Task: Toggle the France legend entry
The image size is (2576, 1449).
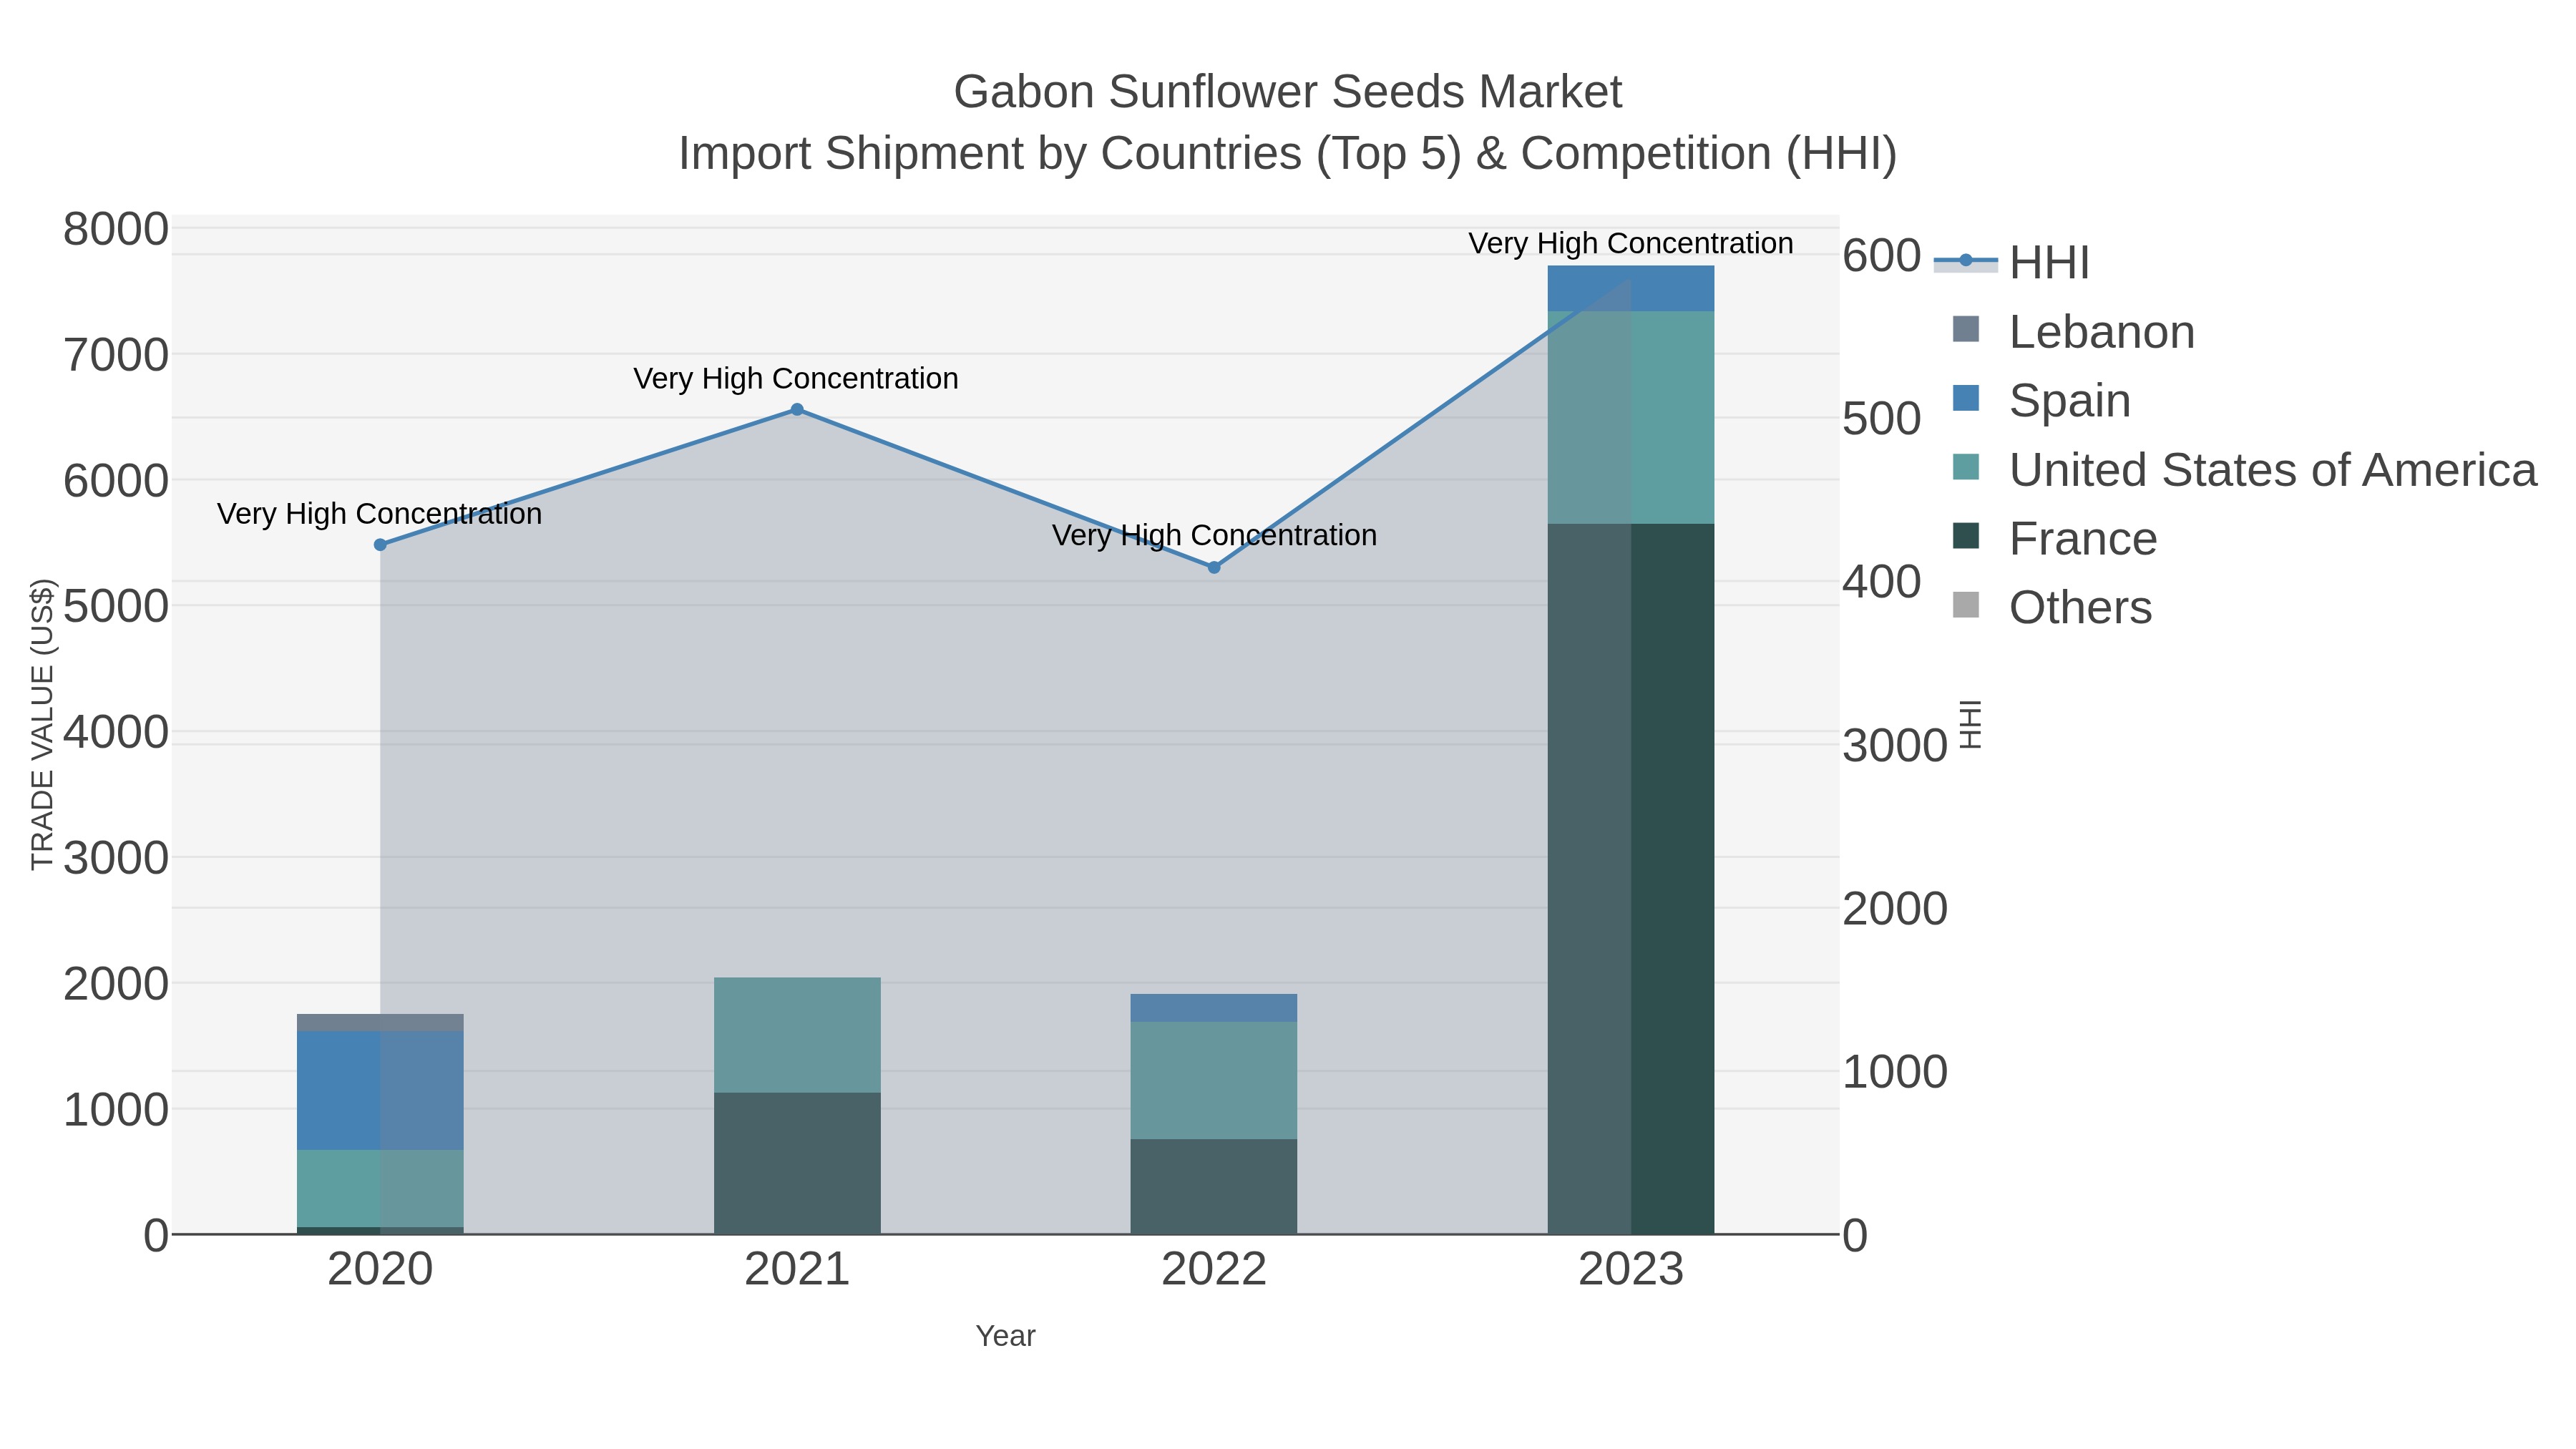Action: pyautogui.click(x=2055, y=538)
